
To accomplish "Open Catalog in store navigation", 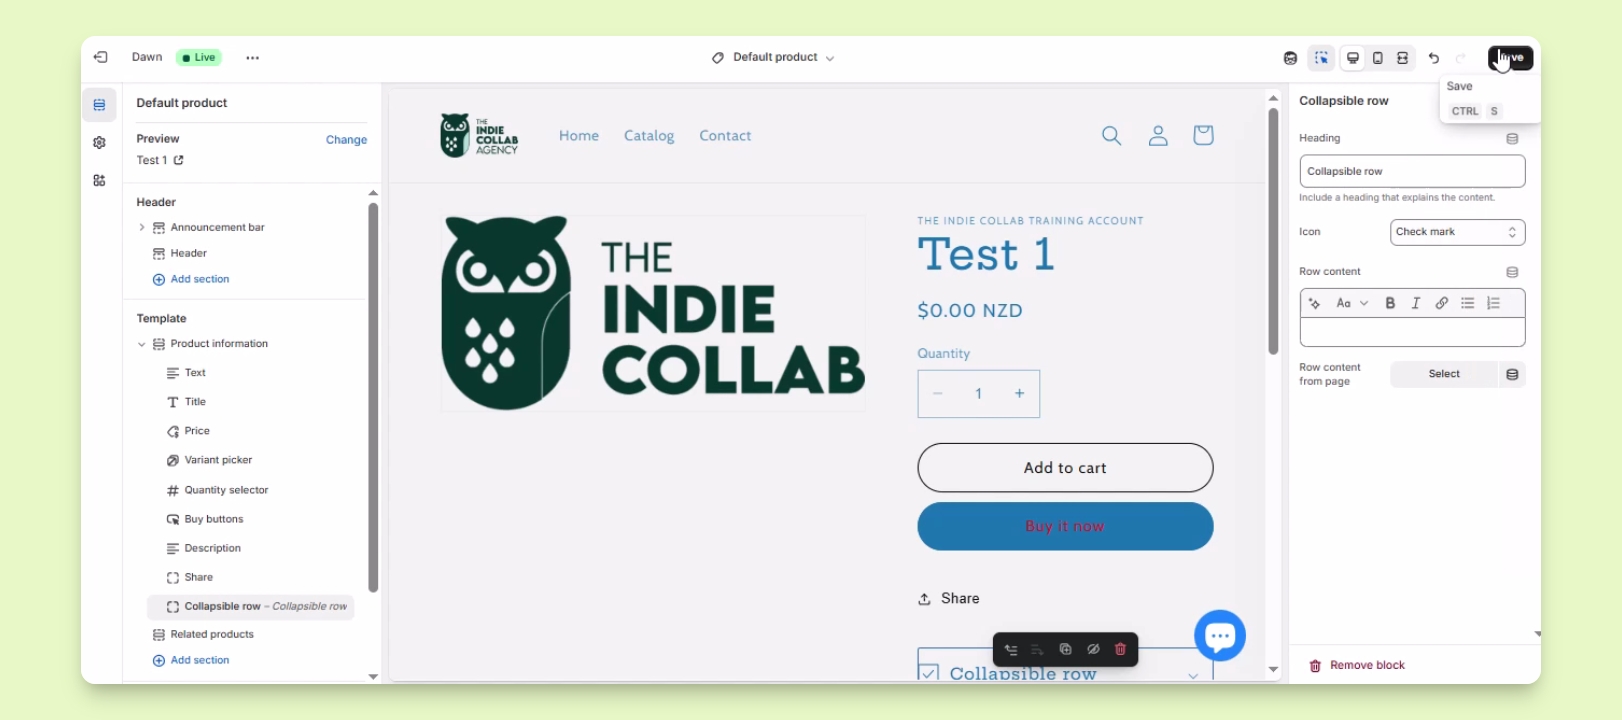I will pos(649,136).
